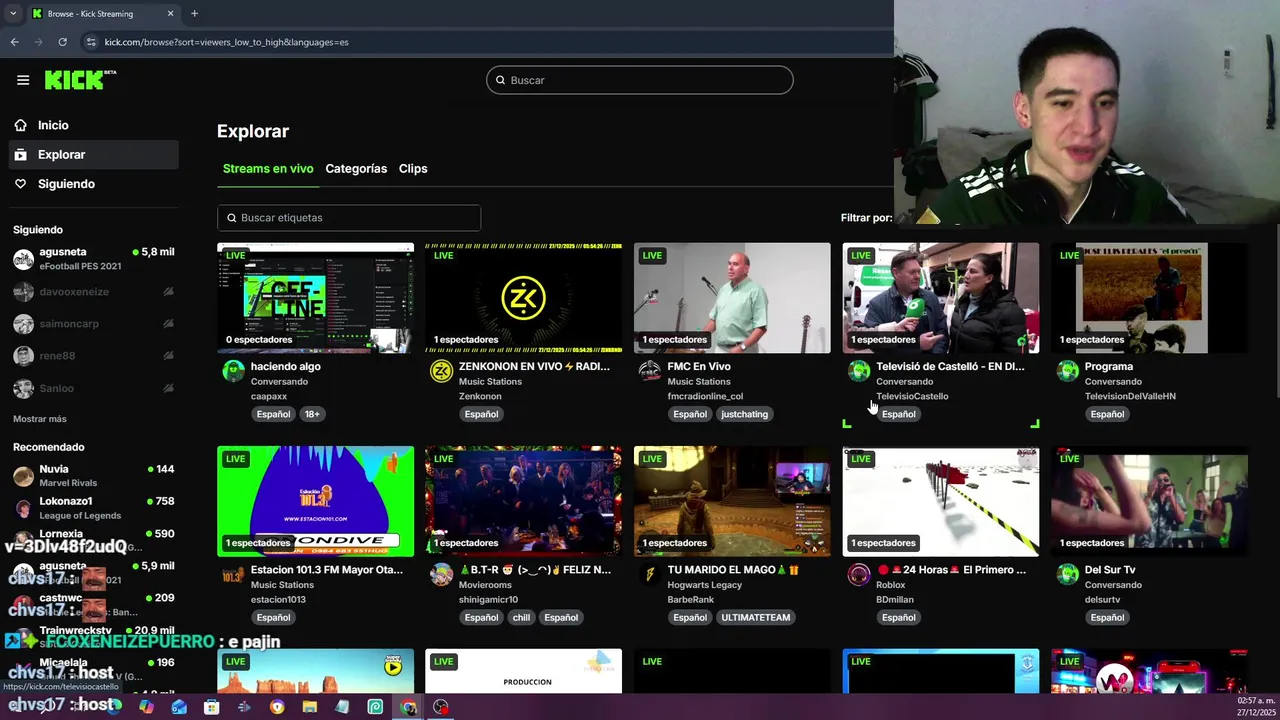The width and height of the screenshot is (1280, 720).
Task: Open the tab search dropdown arrow
Action: click(x=13, y=14)
